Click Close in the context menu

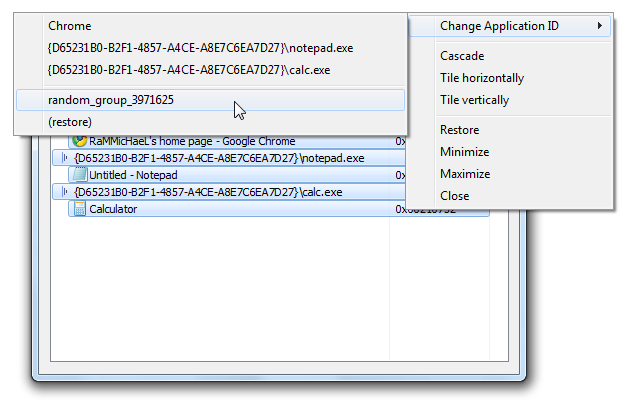point(454,196)
